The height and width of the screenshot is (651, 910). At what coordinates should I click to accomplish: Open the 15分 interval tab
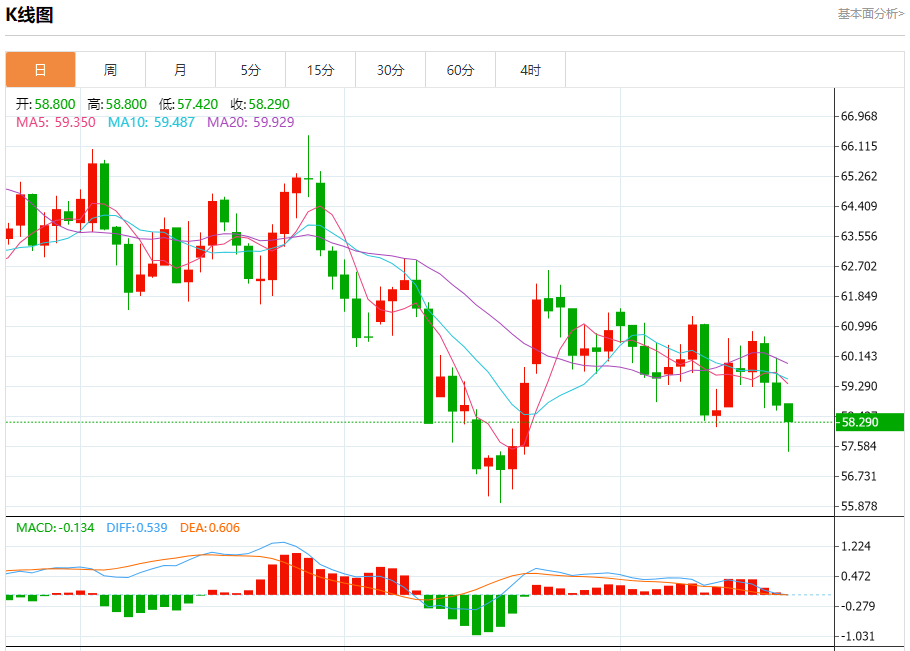click(320, 70)
